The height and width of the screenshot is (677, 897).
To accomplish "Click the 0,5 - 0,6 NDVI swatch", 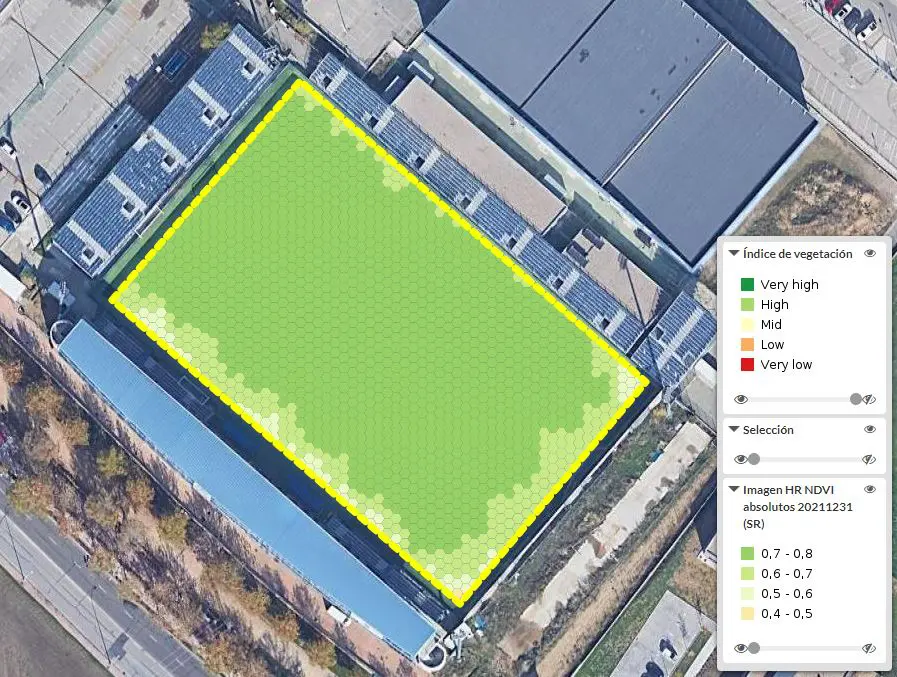I will (x=747, y=593).
